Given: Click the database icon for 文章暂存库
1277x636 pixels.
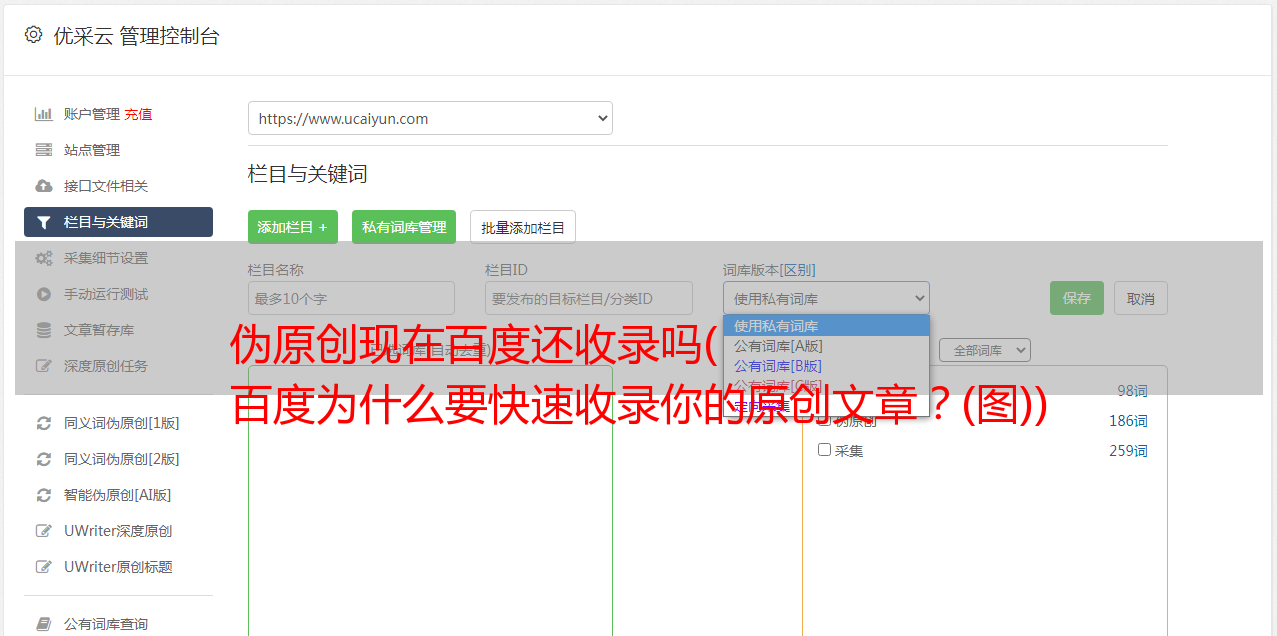Looking at the screenshot, I should point(44,330).
